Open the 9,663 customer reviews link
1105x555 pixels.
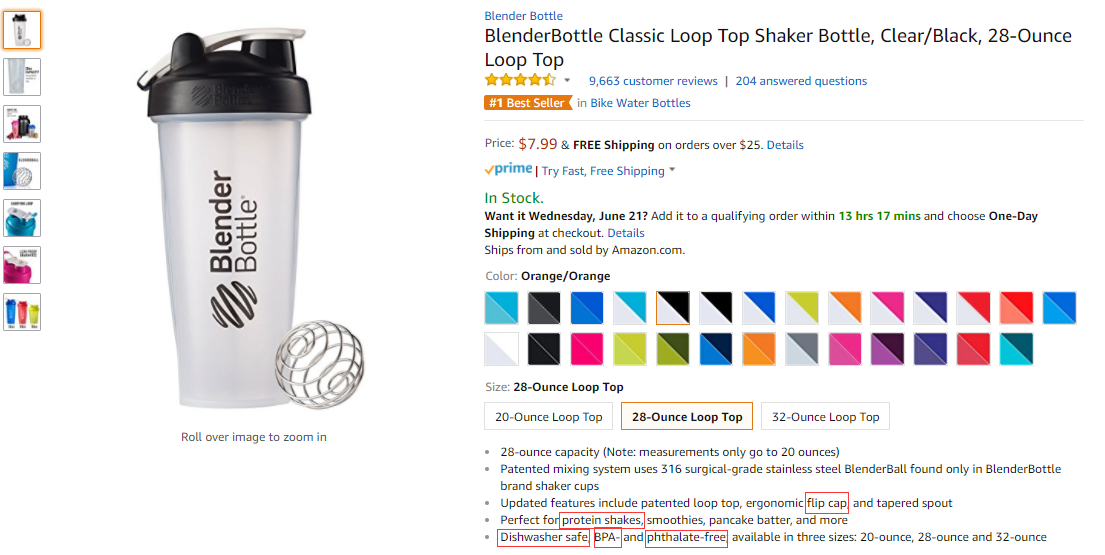click(x=653, y=81)
